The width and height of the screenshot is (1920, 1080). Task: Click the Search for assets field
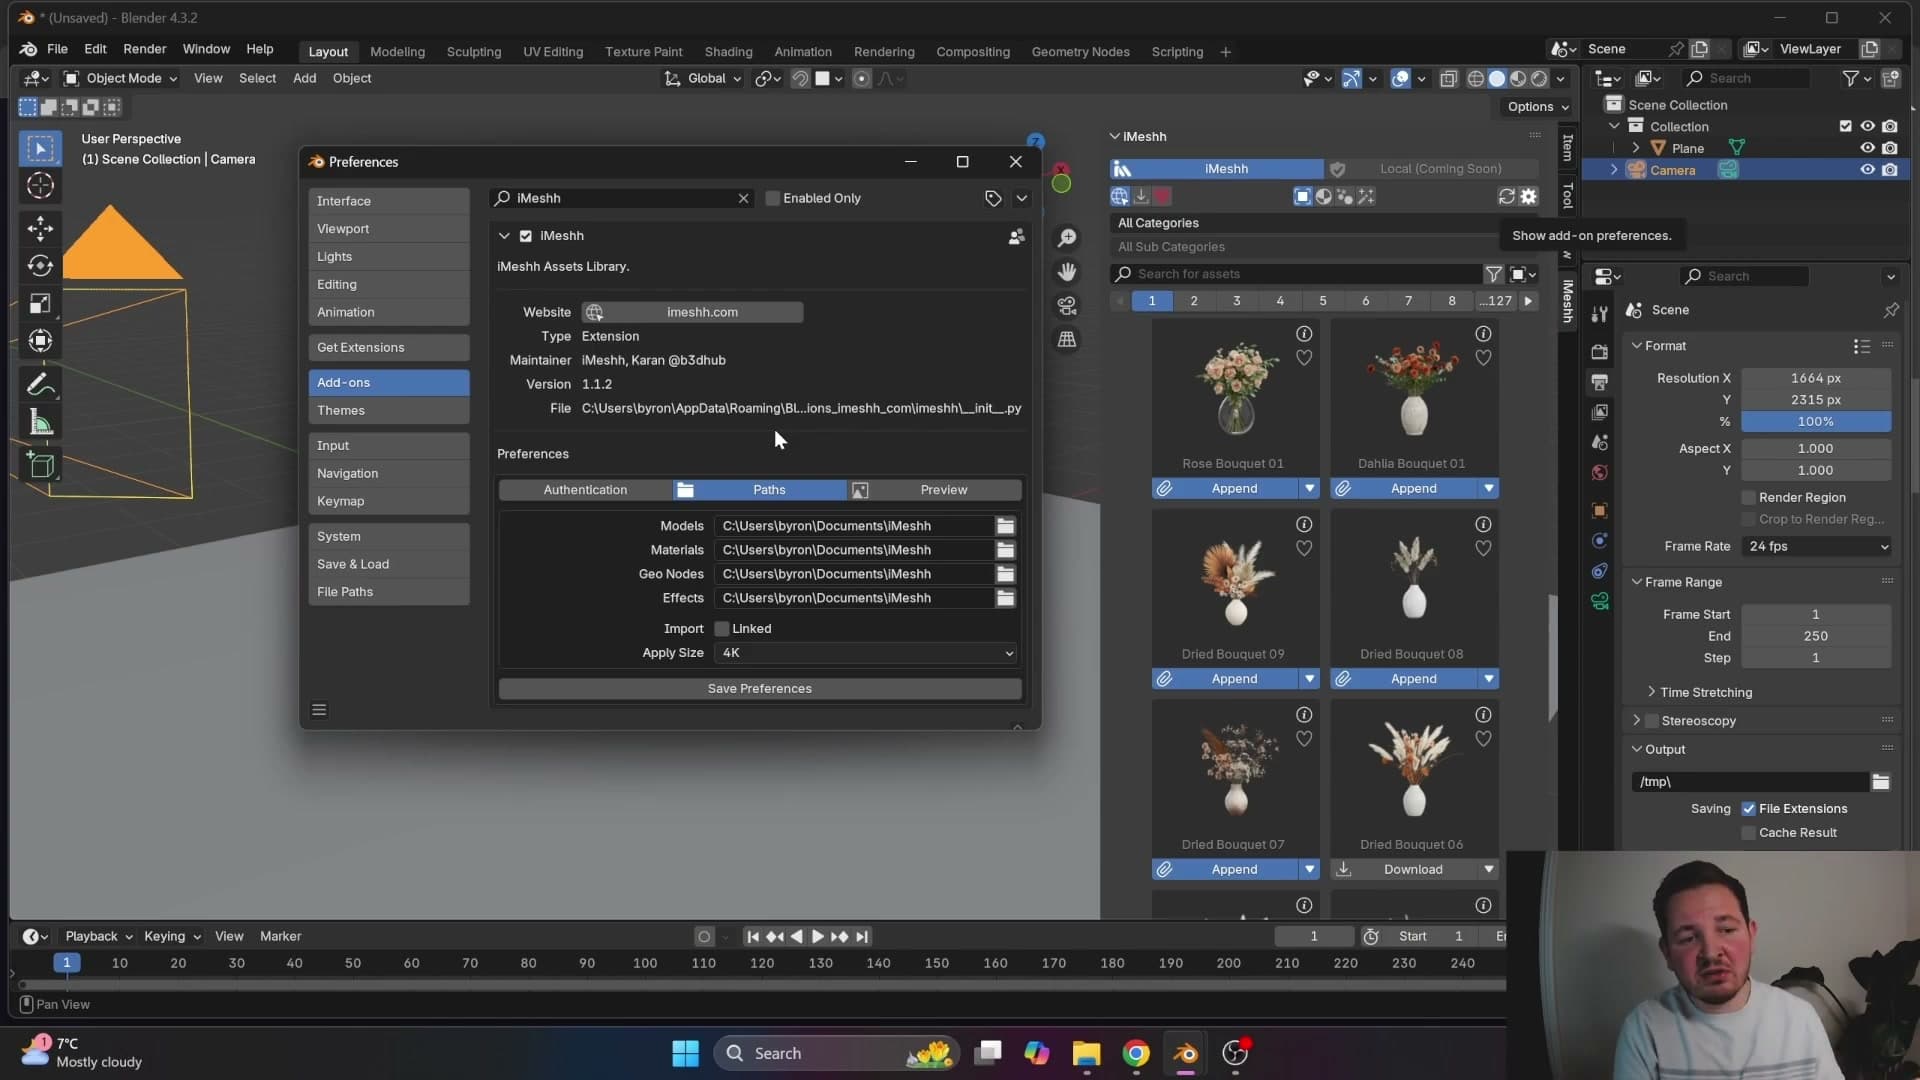coord(1296,274)
